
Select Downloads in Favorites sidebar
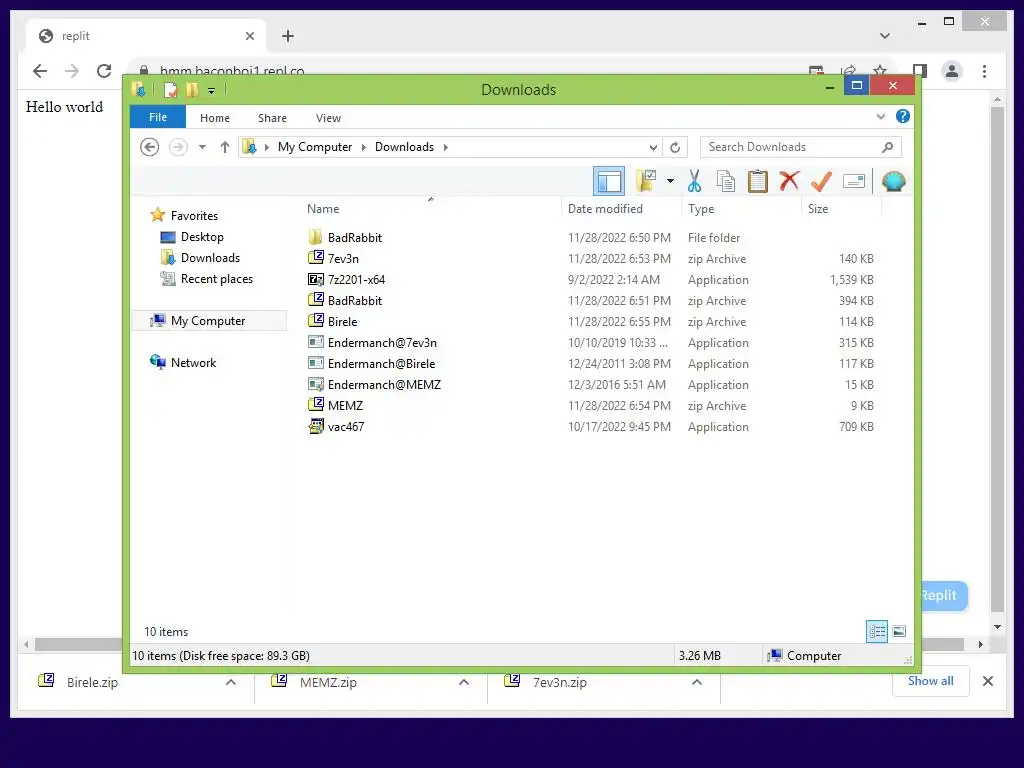point(200,257)
